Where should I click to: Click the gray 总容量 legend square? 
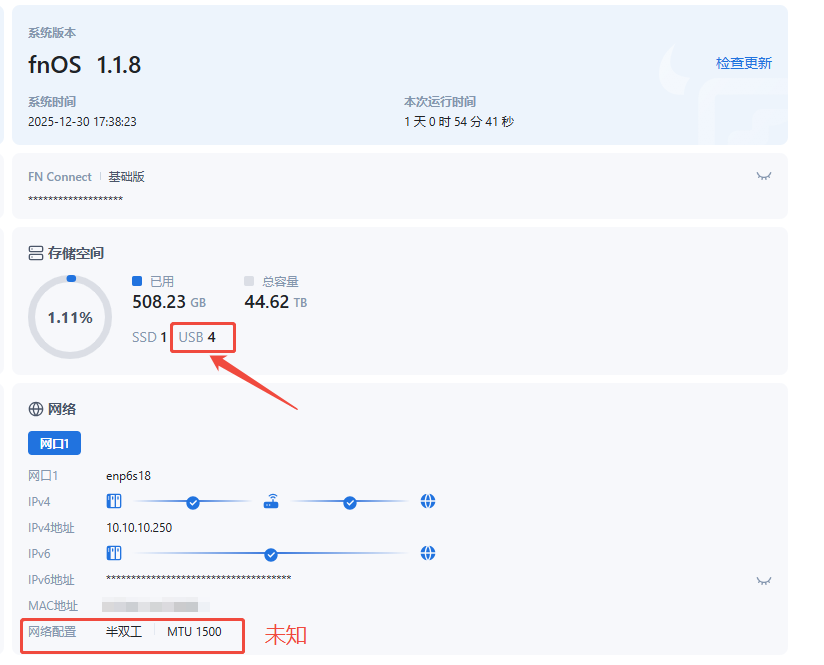tap(249, 281)
